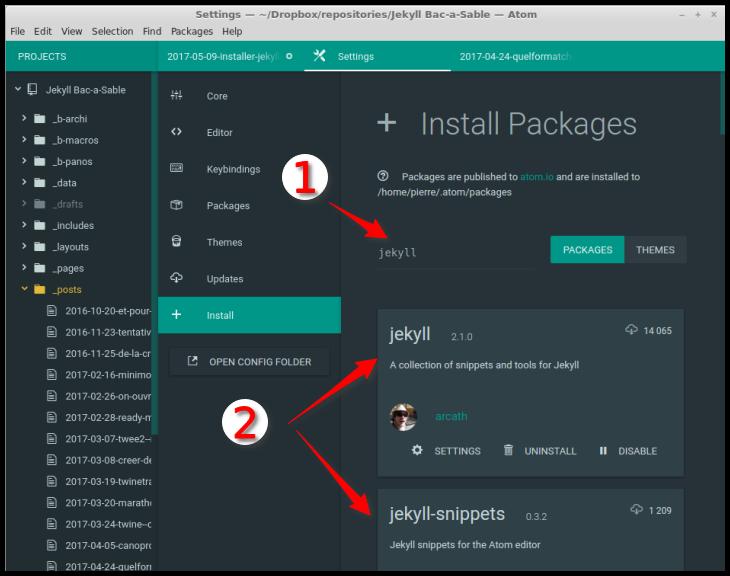The height and width of the screenshot is (576, 730).
Task: Click the Jekyll Bac-a-Sable repo book icon
Action: click(33, 89)
